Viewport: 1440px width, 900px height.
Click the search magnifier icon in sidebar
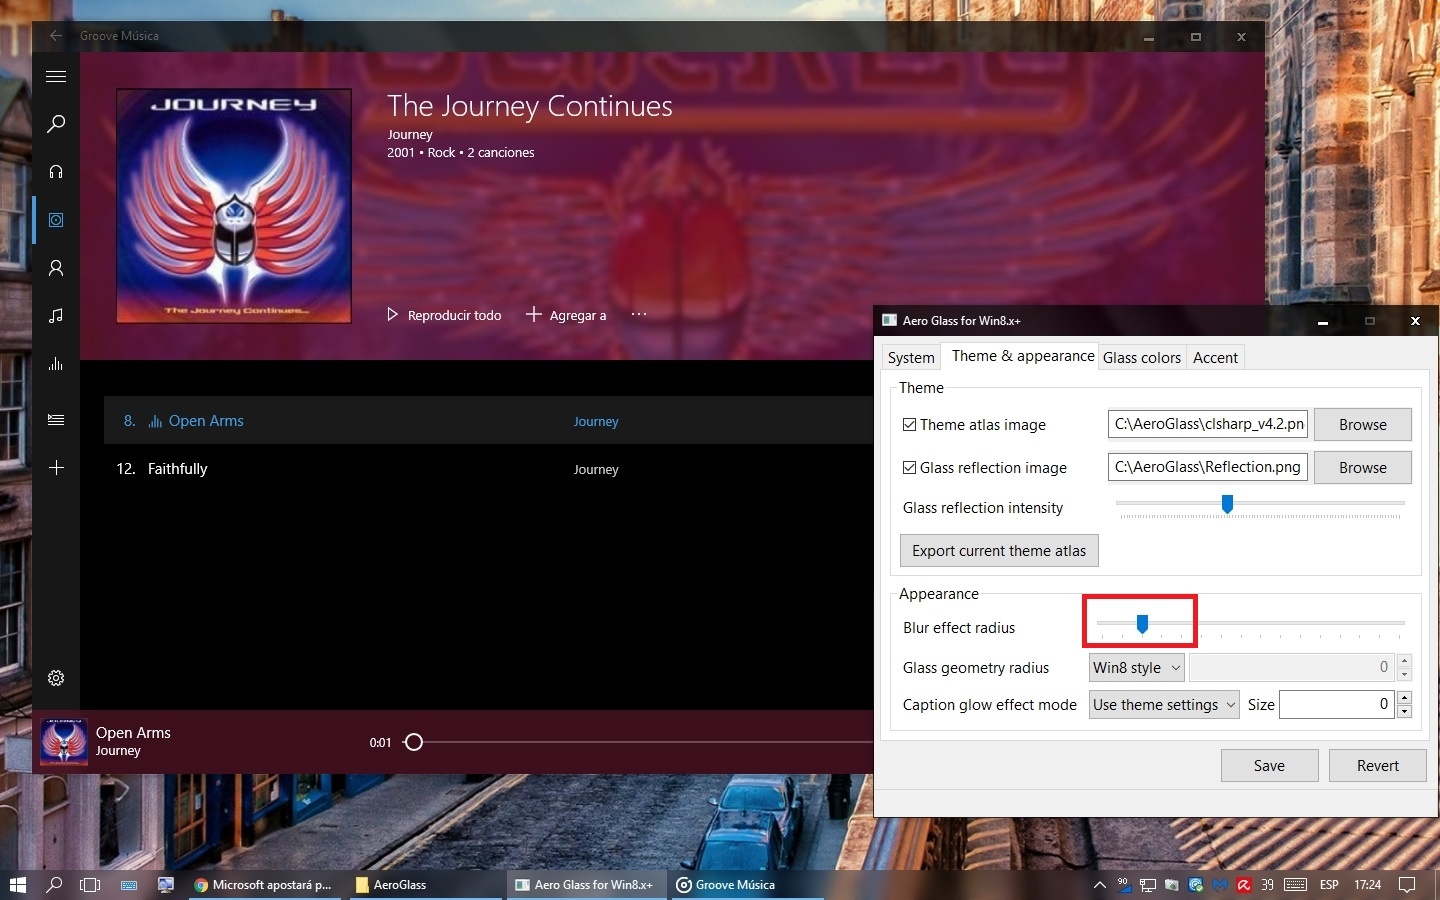click(x=56, y=124)
